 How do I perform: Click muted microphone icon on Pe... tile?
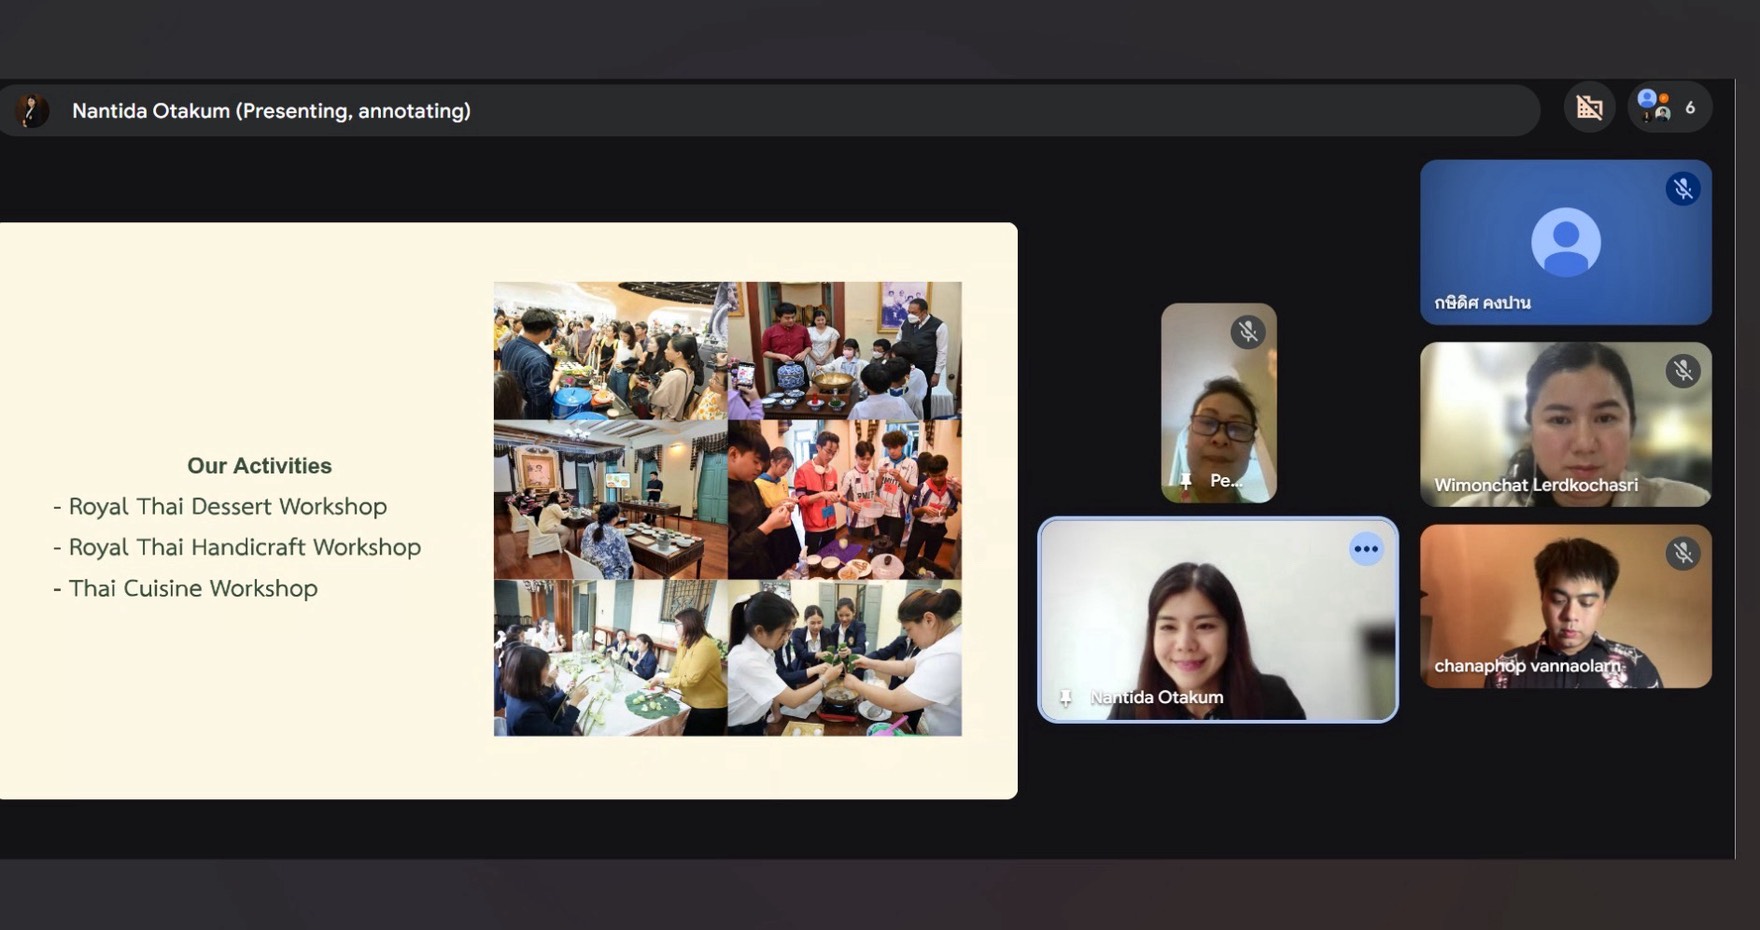tap(1247, 332)
